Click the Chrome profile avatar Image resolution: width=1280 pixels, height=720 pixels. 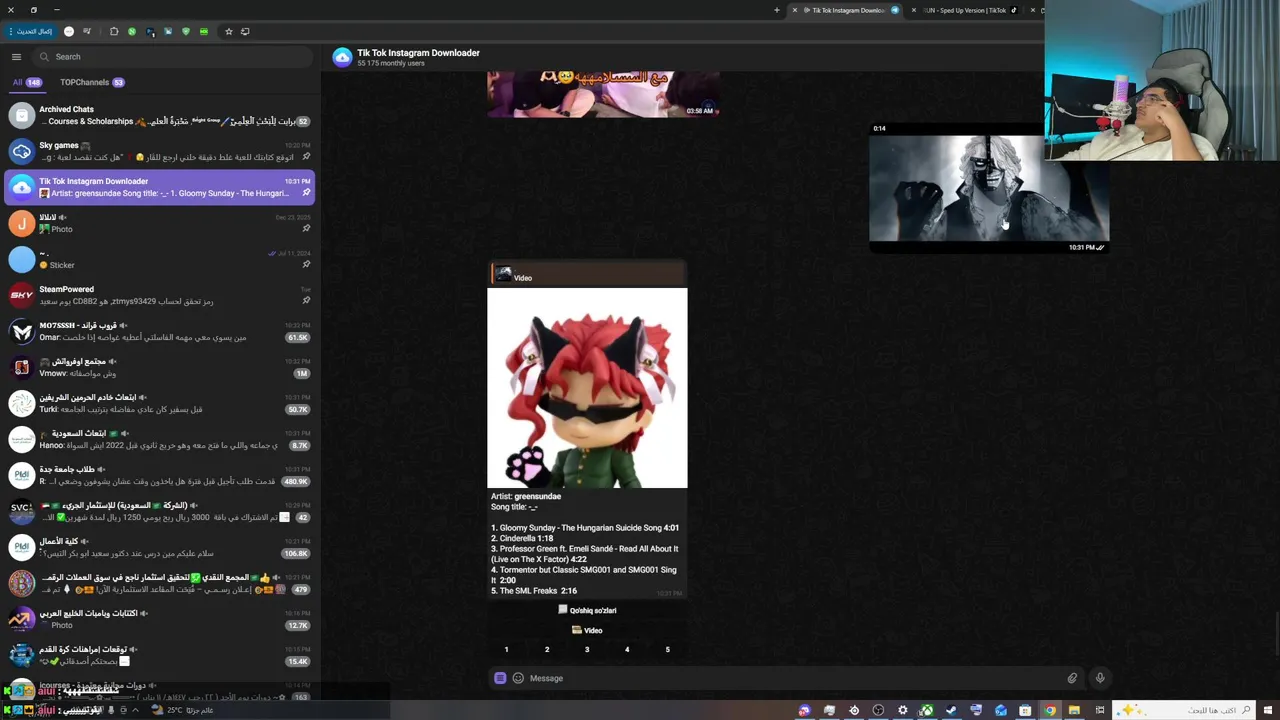pyautogui.click(x=69, y=31)
